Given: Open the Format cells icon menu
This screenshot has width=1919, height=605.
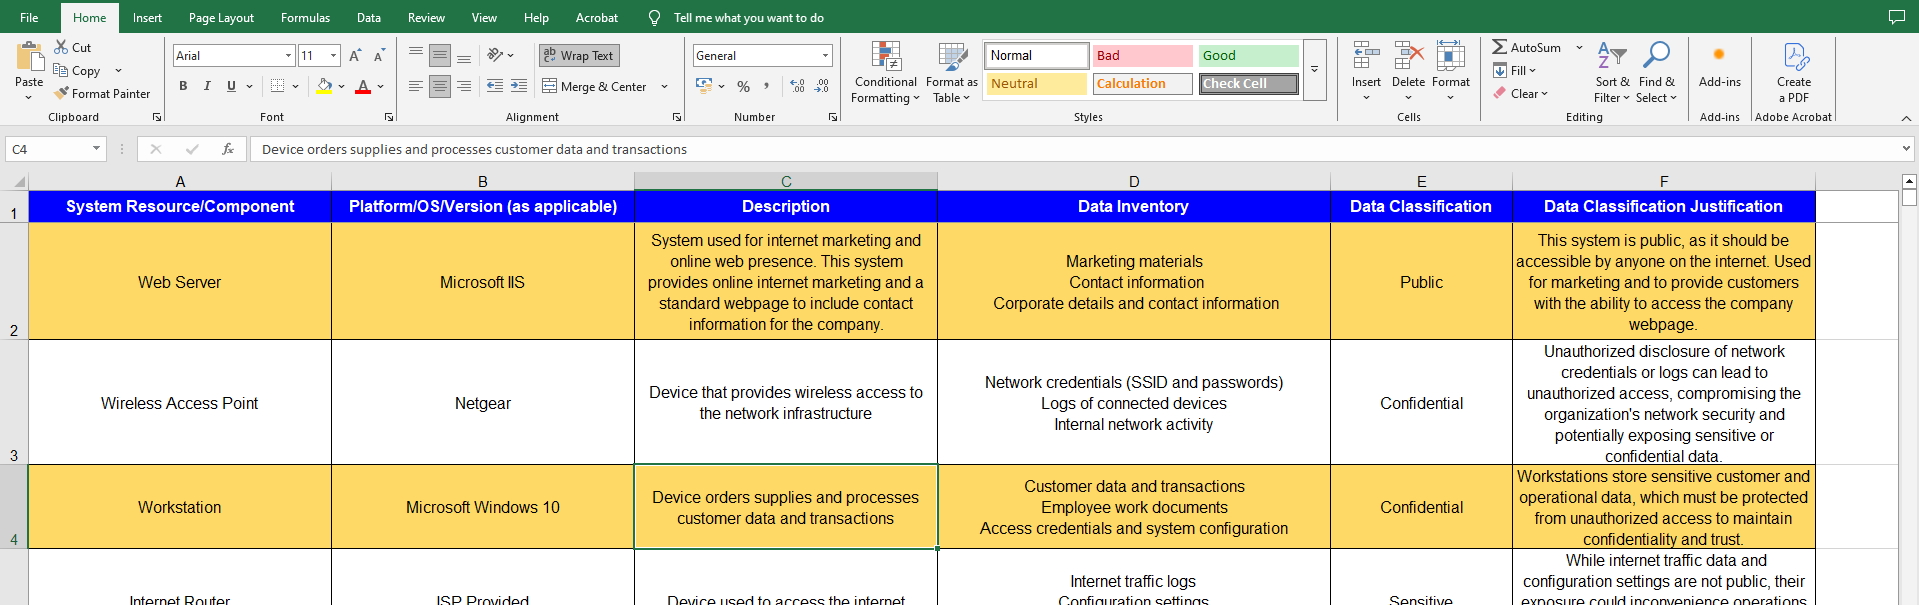Looking at the screenshot, I should point(1450,56).
